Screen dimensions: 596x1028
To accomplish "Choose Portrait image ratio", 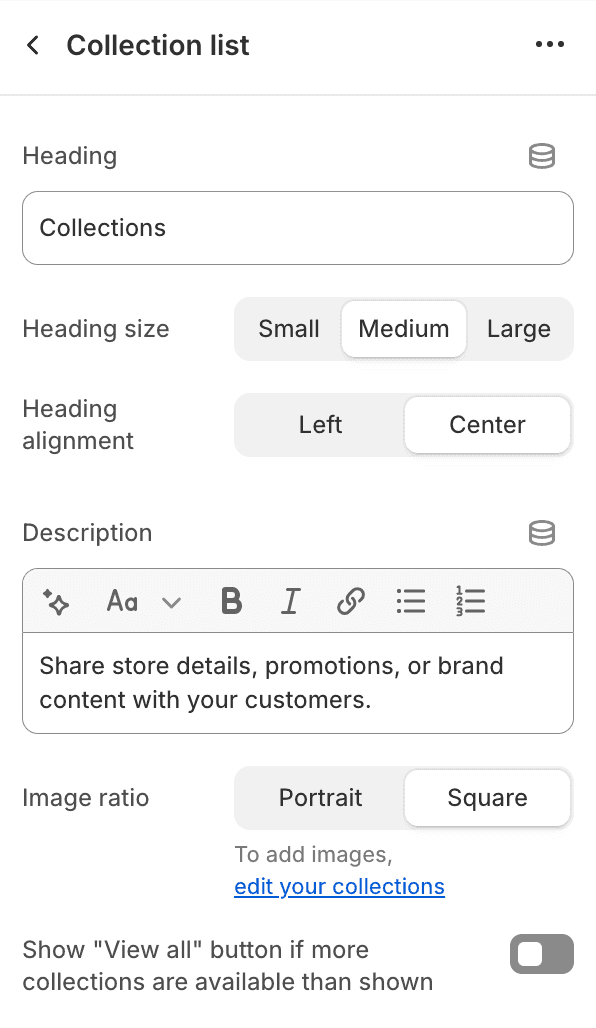I will (x=320, y=798).
